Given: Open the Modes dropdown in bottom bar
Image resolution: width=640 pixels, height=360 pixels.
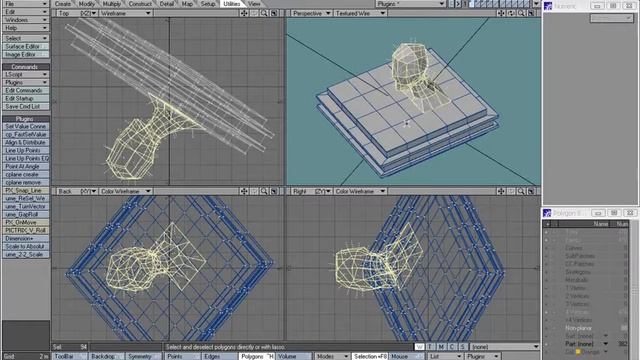Looking at the screenshot, I should [x=332, y=356].
